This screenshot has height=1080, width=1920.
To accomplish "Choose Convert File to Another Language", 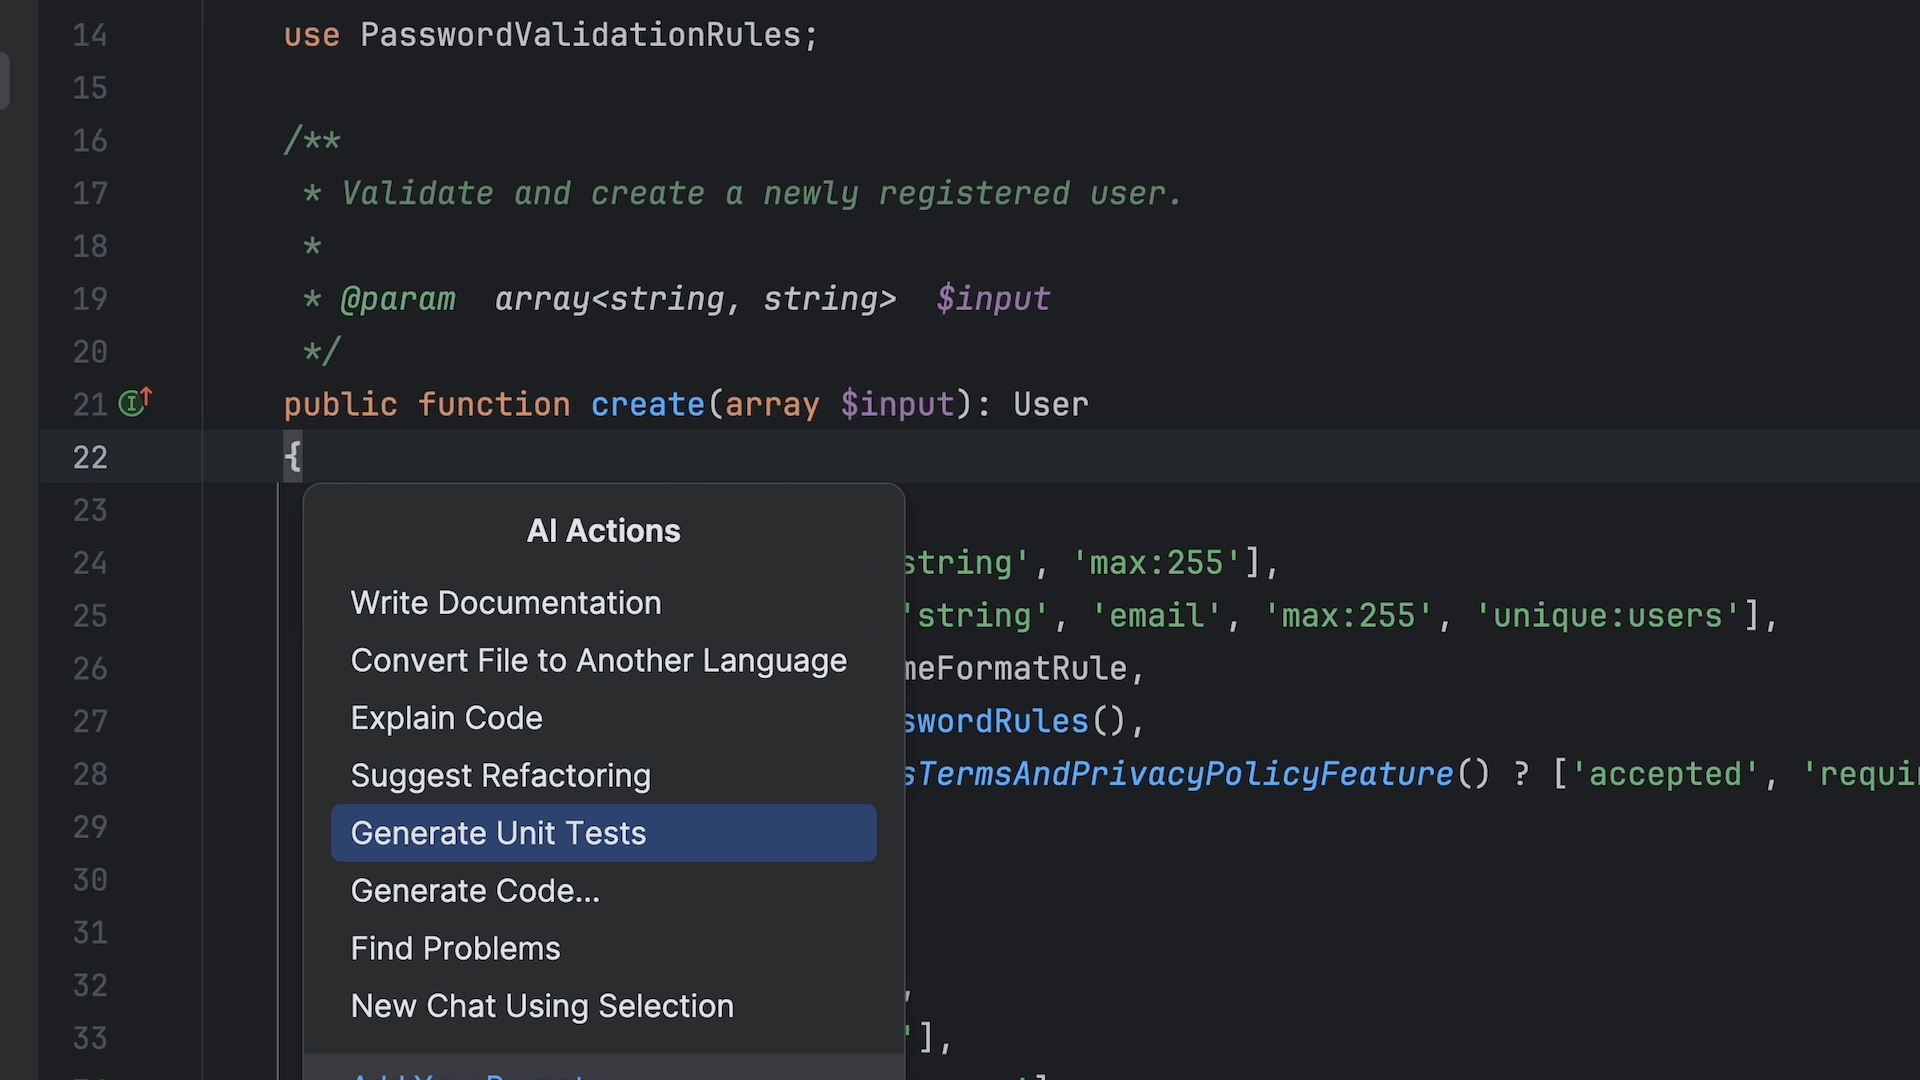I will point(598,661).
